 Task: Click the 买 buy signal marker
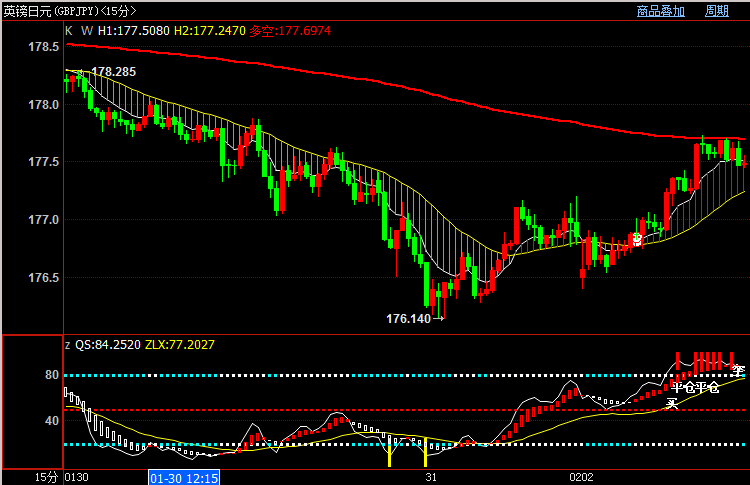tap(672, 403)
